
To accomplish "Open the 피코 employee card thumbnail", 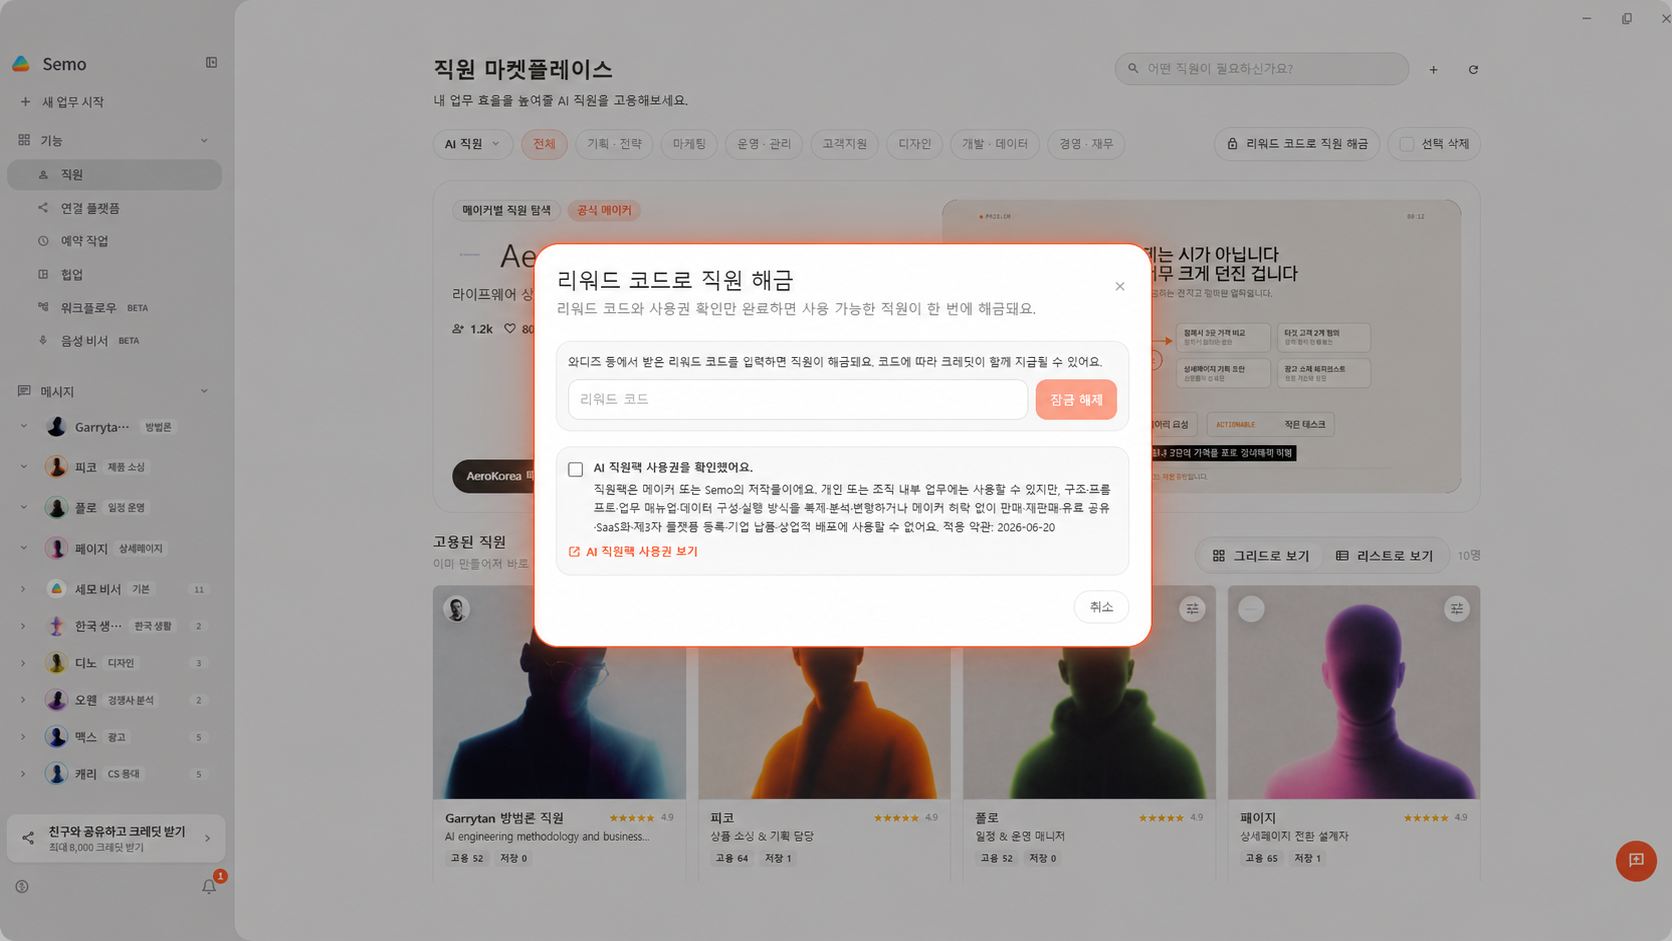I will click(824, 722).
